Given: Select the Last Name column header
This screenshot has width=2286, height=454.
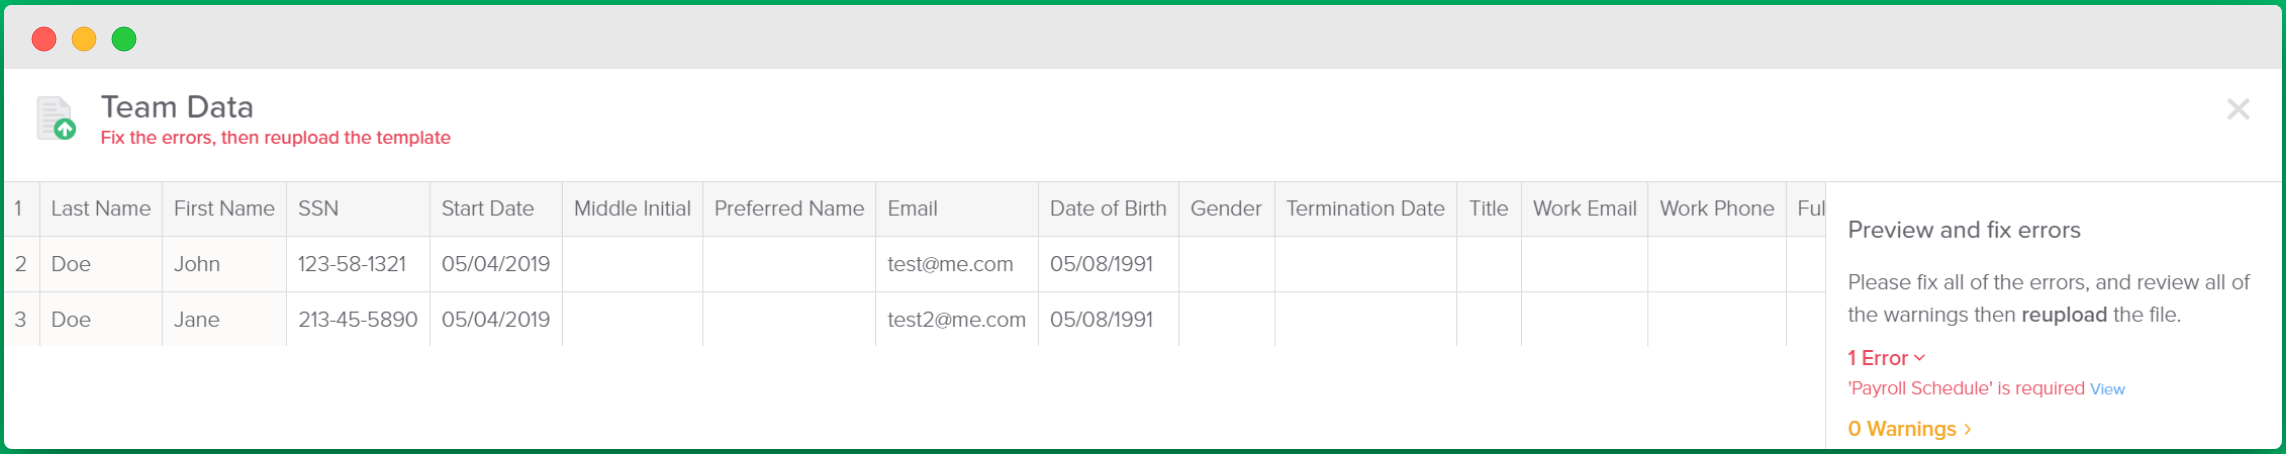Looking at the screenshot, I should tap(101, 209).
